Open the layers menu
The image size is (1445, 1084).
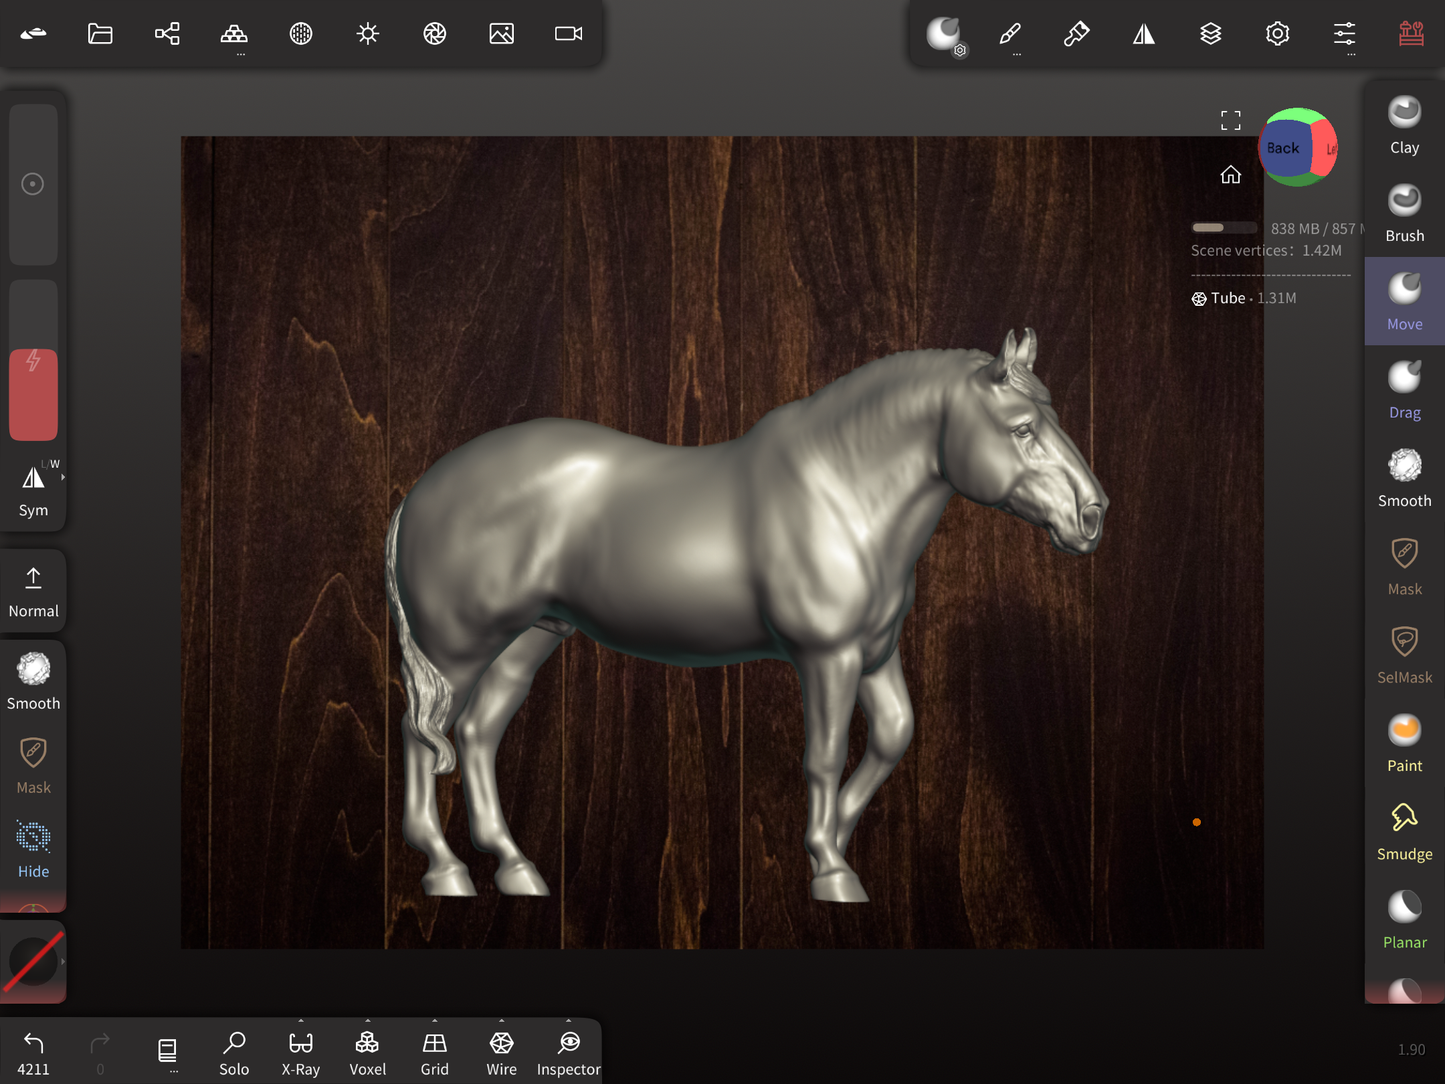coord(1210,34)
